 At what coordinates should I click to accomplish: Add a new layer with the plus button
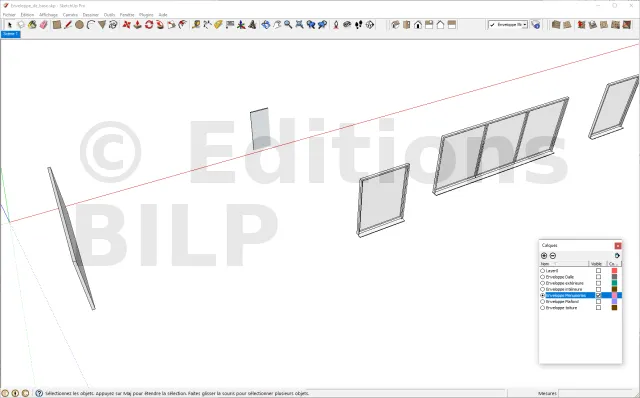click(x=544, y=256)
